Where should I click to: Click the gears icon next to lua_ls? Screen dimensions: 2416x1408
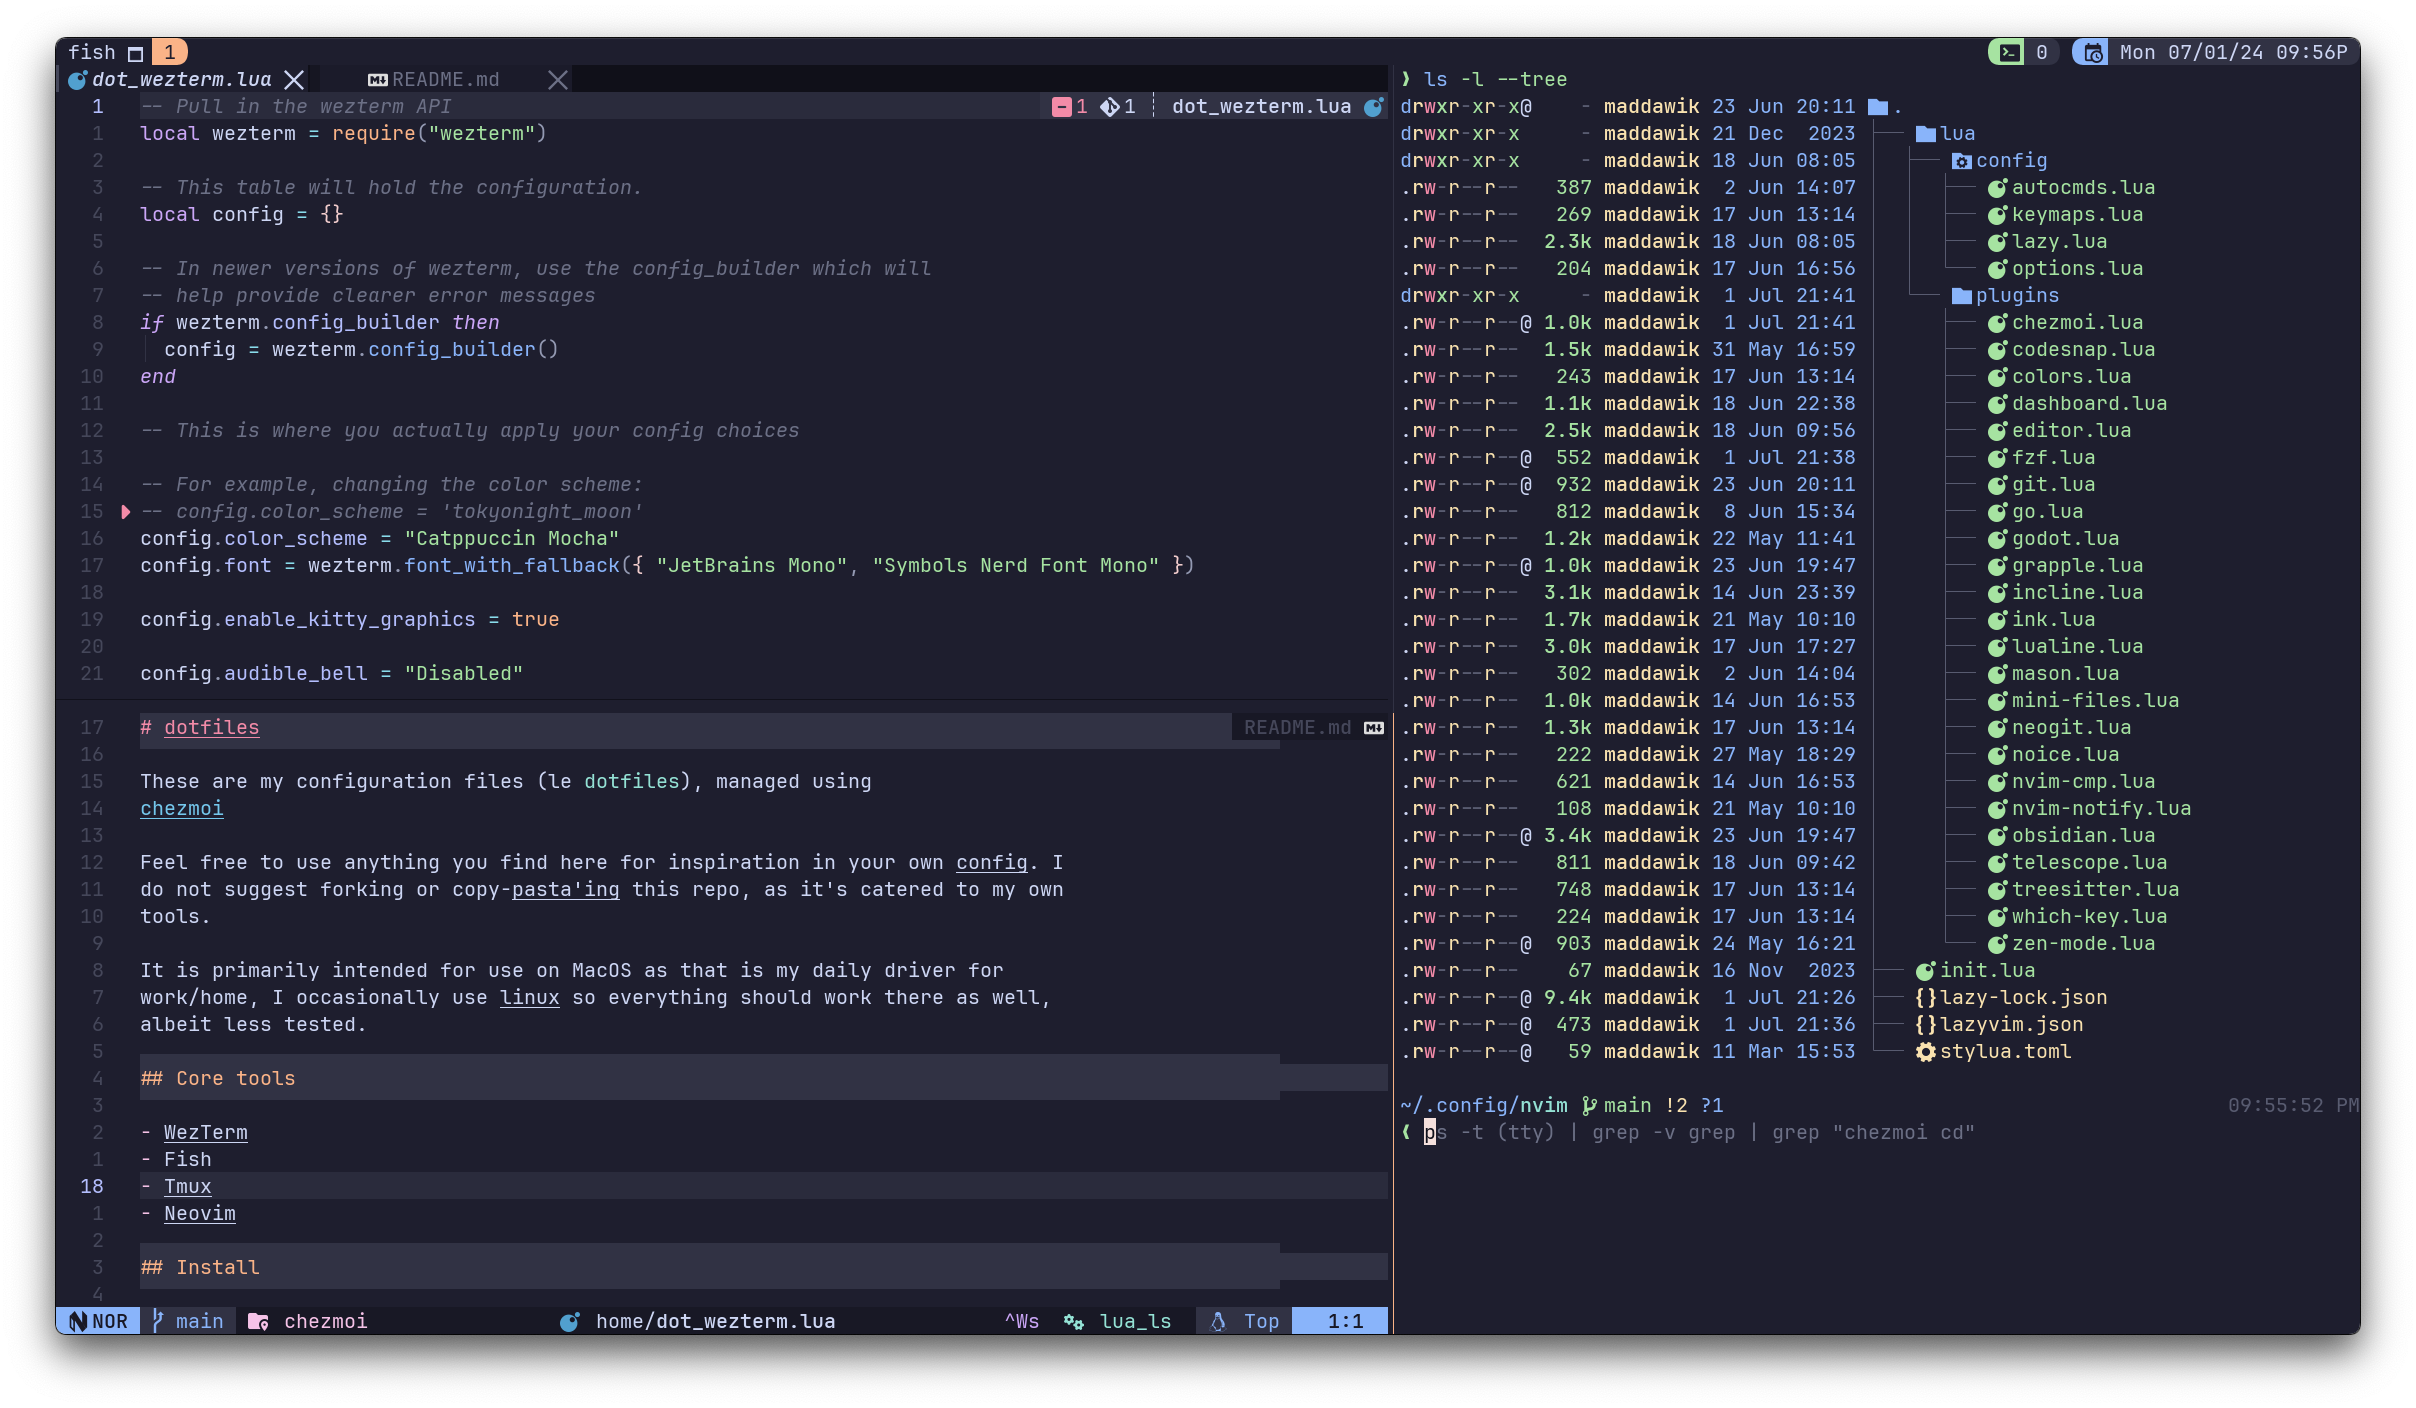(x=1074, y=1321)
